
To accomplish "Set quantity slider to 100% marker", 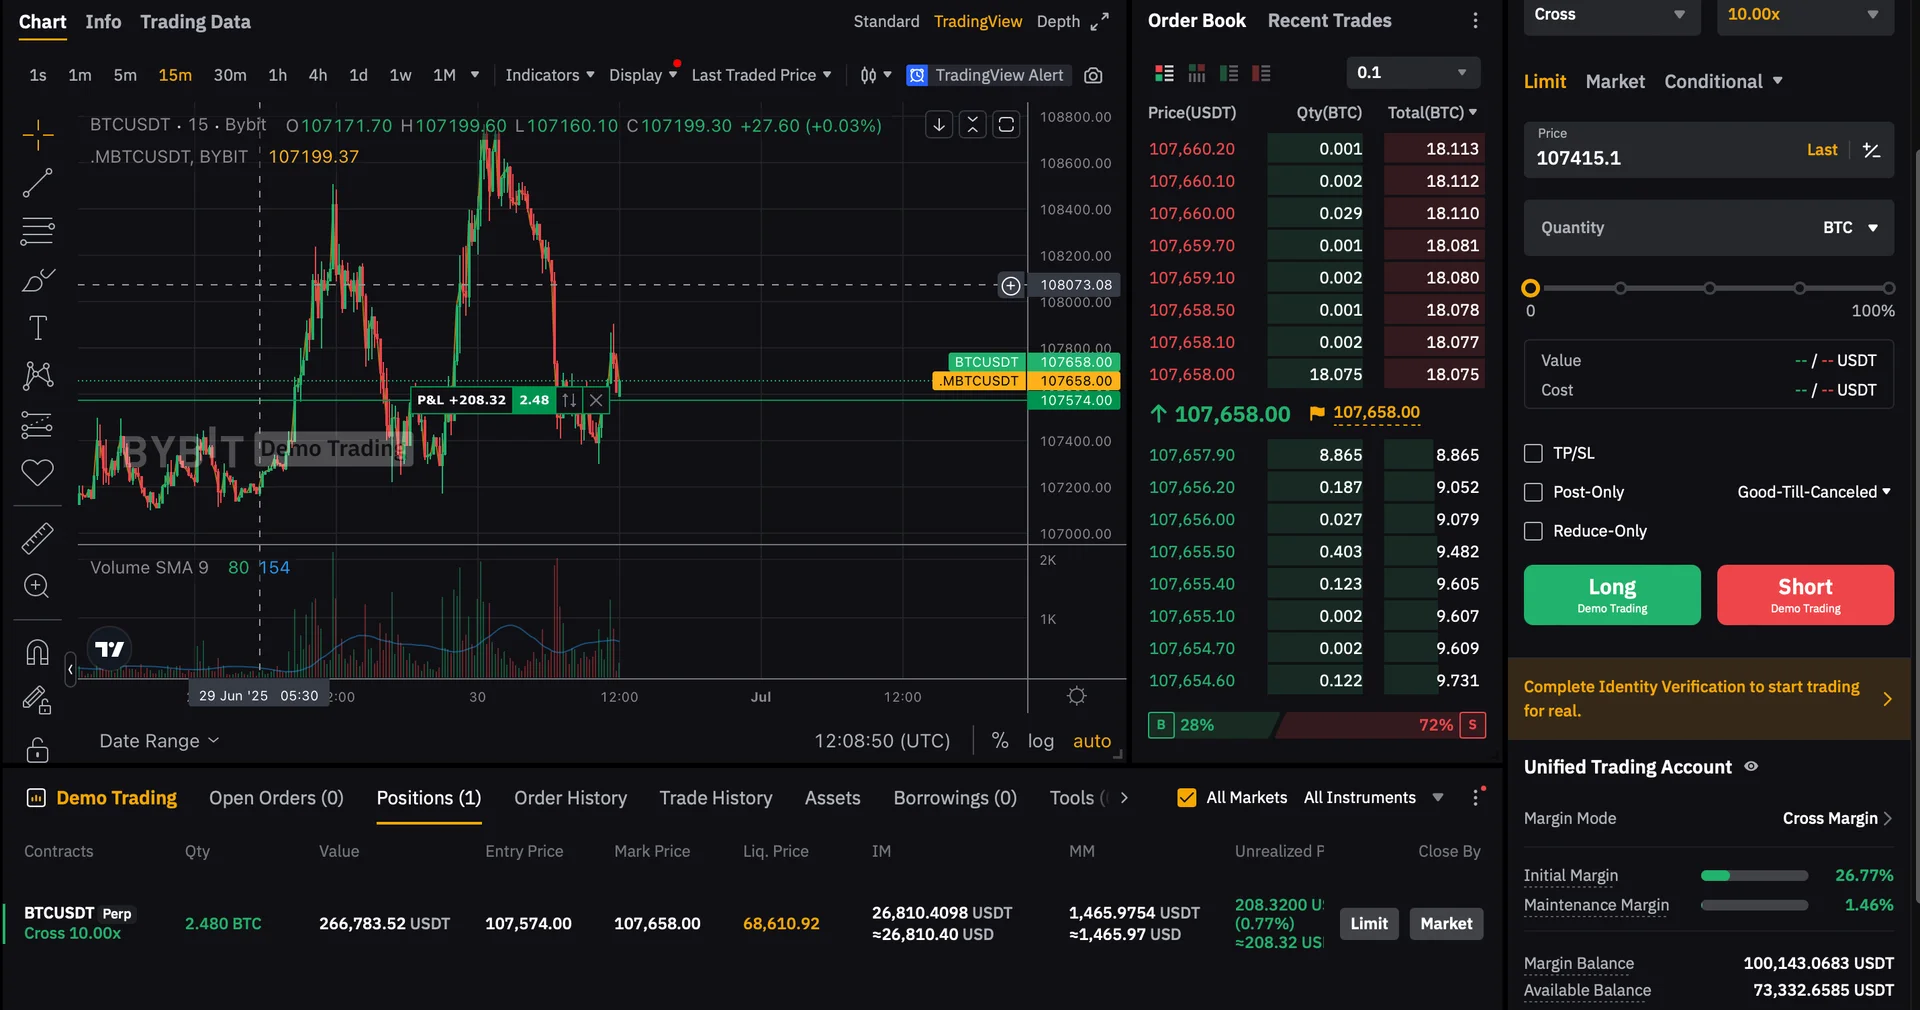I will (1888, 289).
